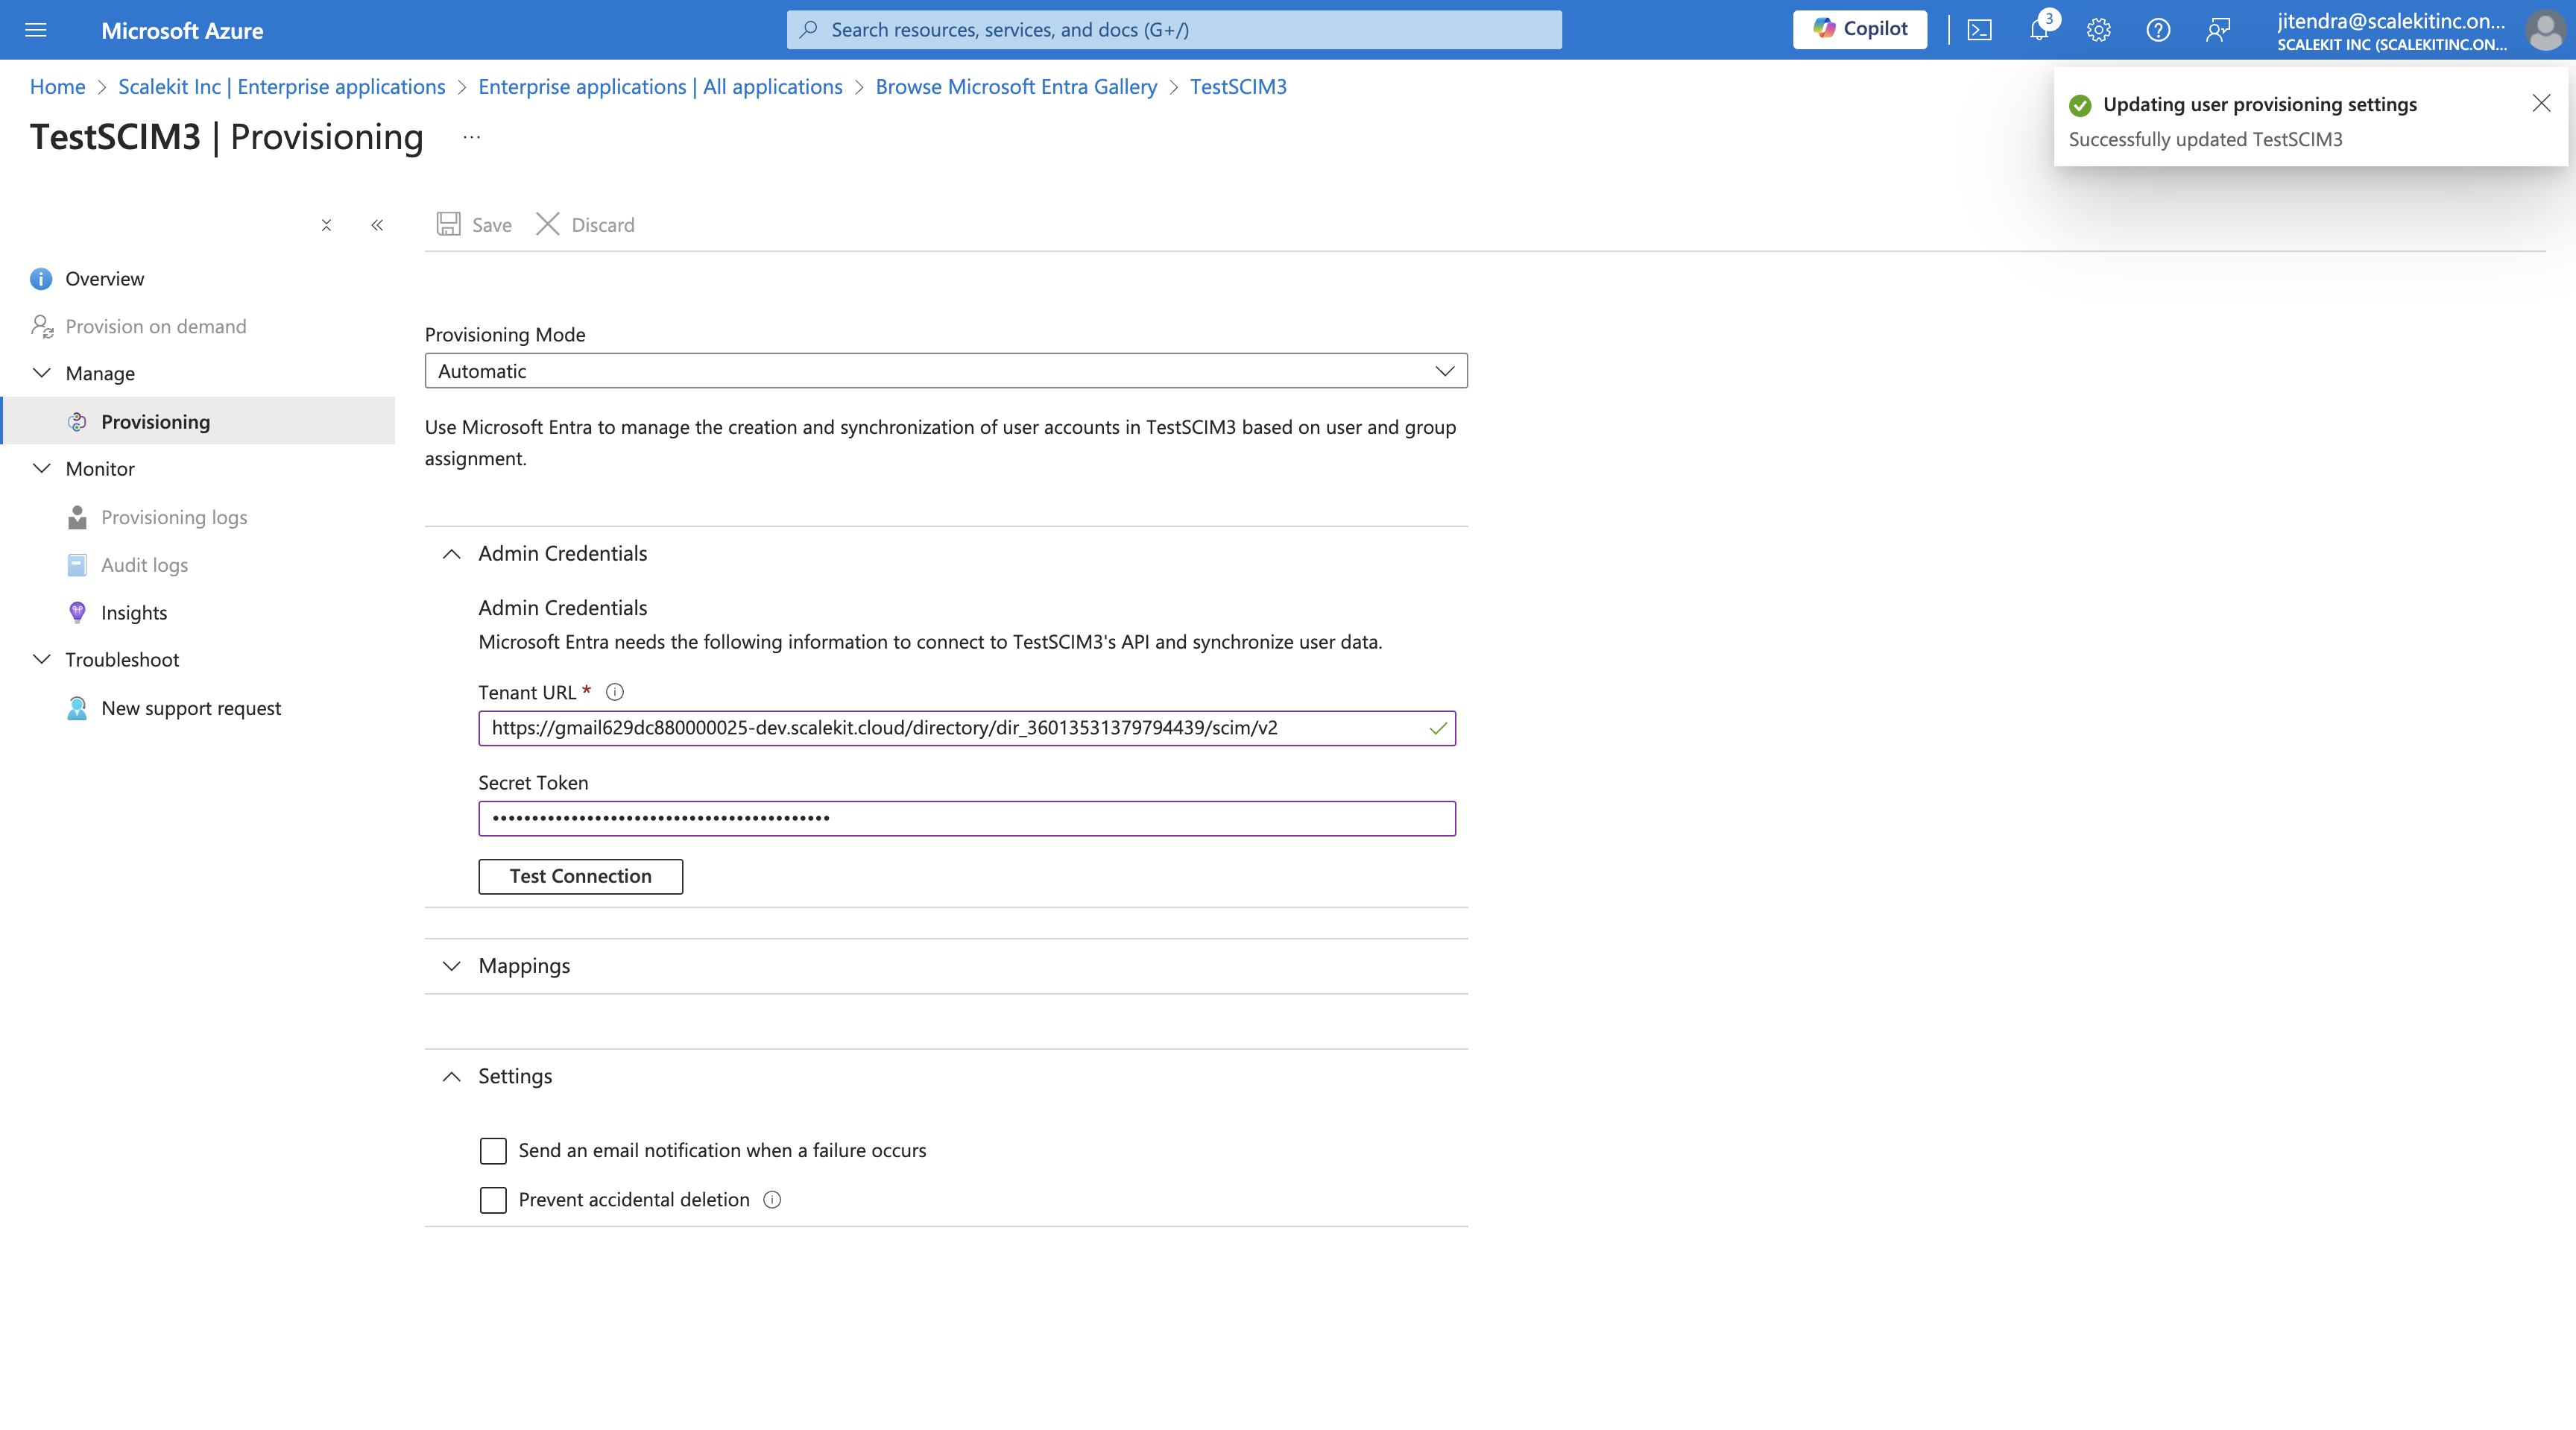Click the Provisioning sidebar icon

[x=77, y=422]
